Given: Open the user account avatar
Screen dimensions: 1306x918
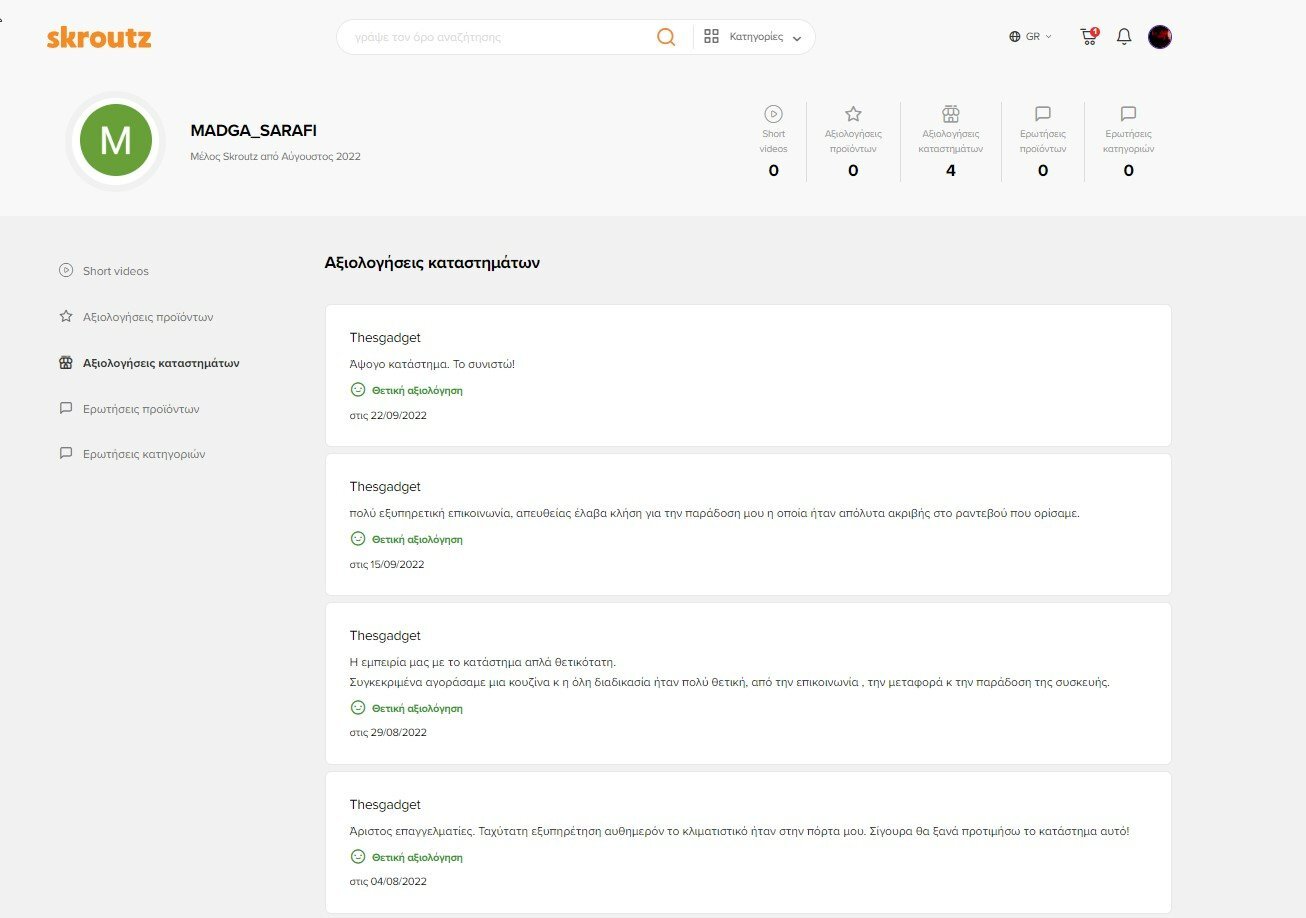Looking at the screenshot, I should pos(1160,37).
